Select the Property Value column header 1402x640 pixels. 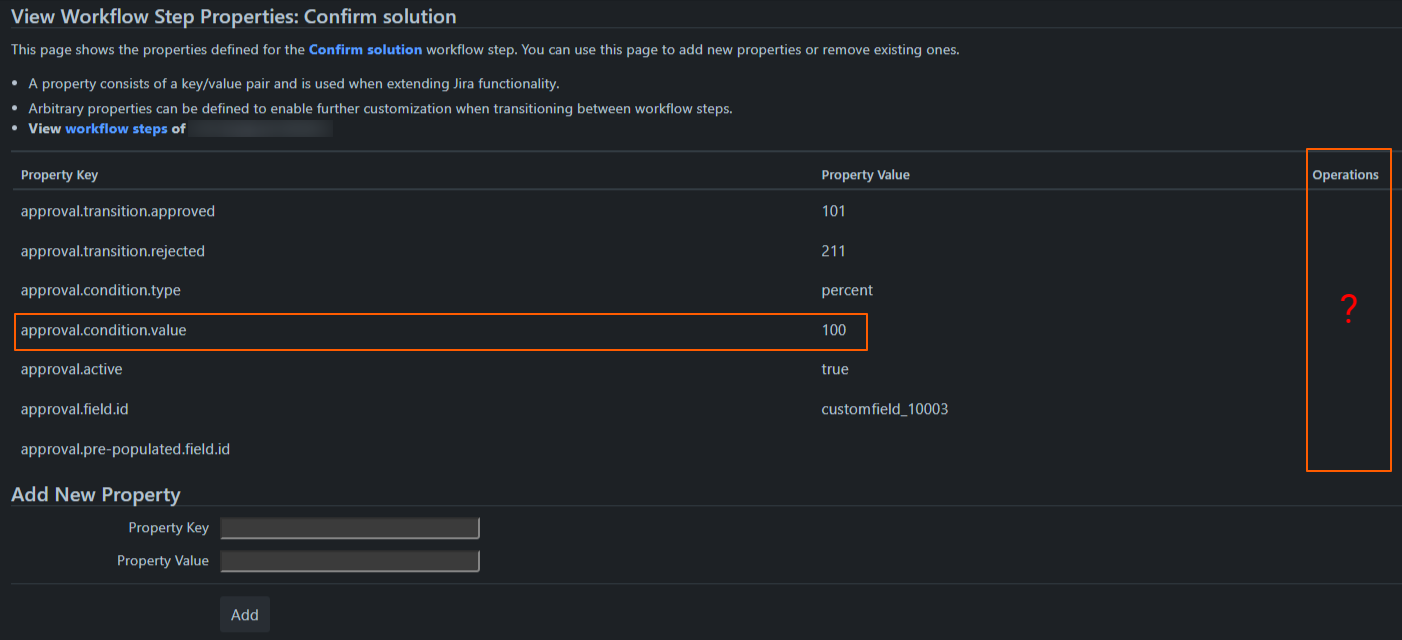click(x=865, y=174)
